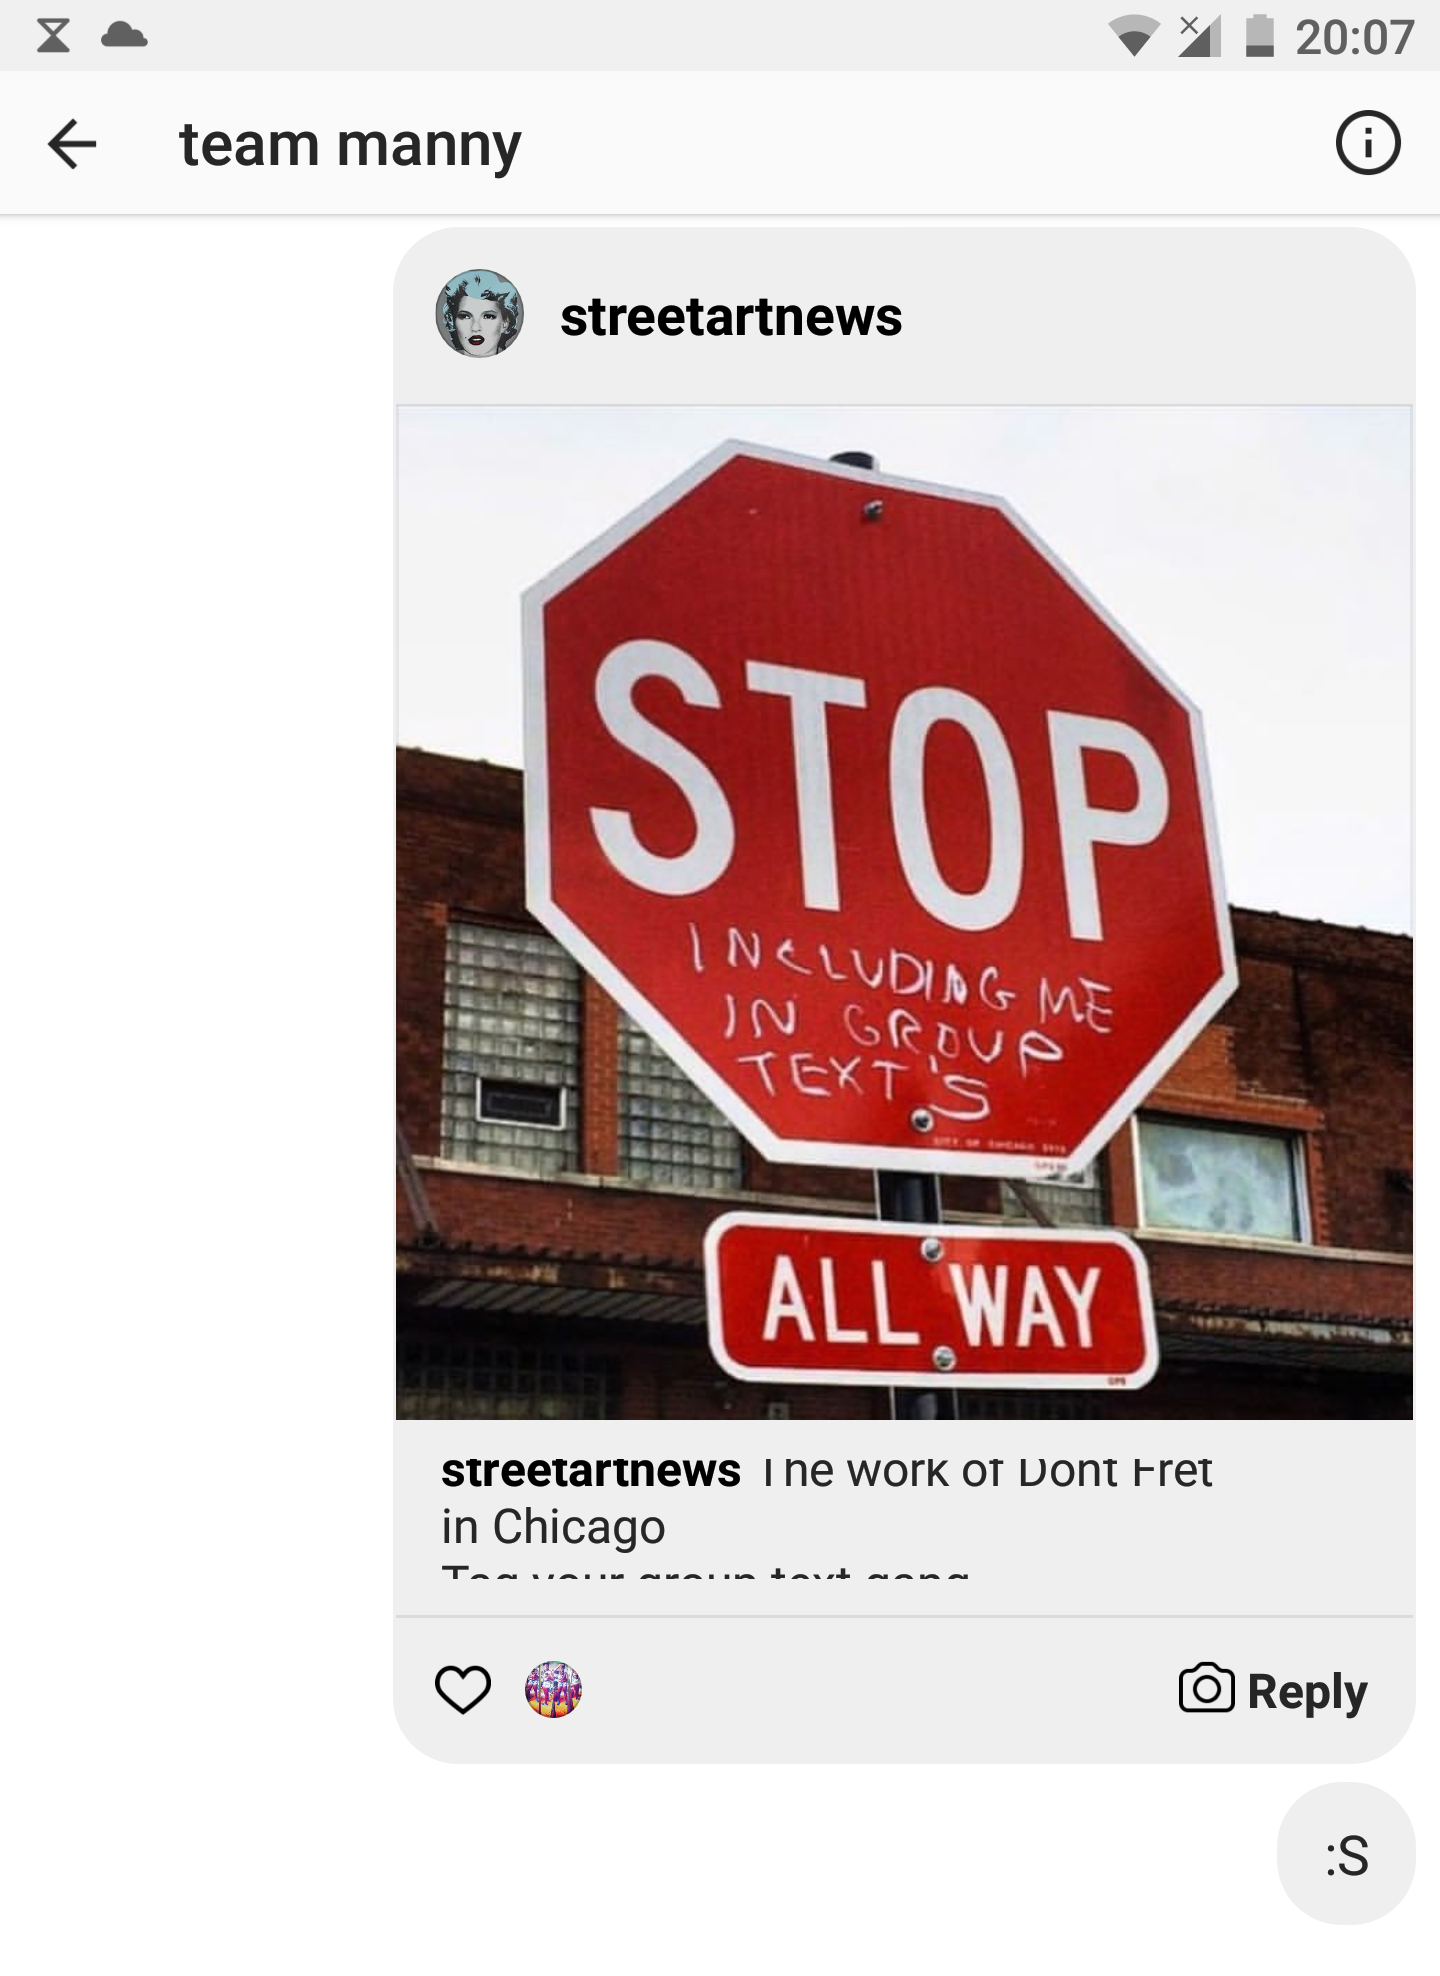The image size is (1440, 1976).
Task: Like the shared post with heart icon
Action: coord(463,1690)
